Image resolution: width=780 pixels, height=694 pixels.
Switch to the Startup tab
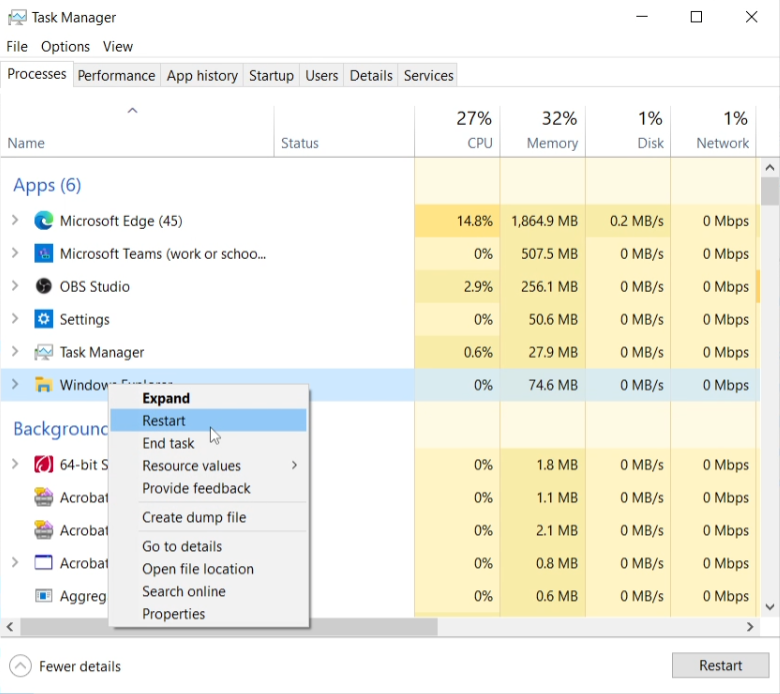tap(271, 76)
